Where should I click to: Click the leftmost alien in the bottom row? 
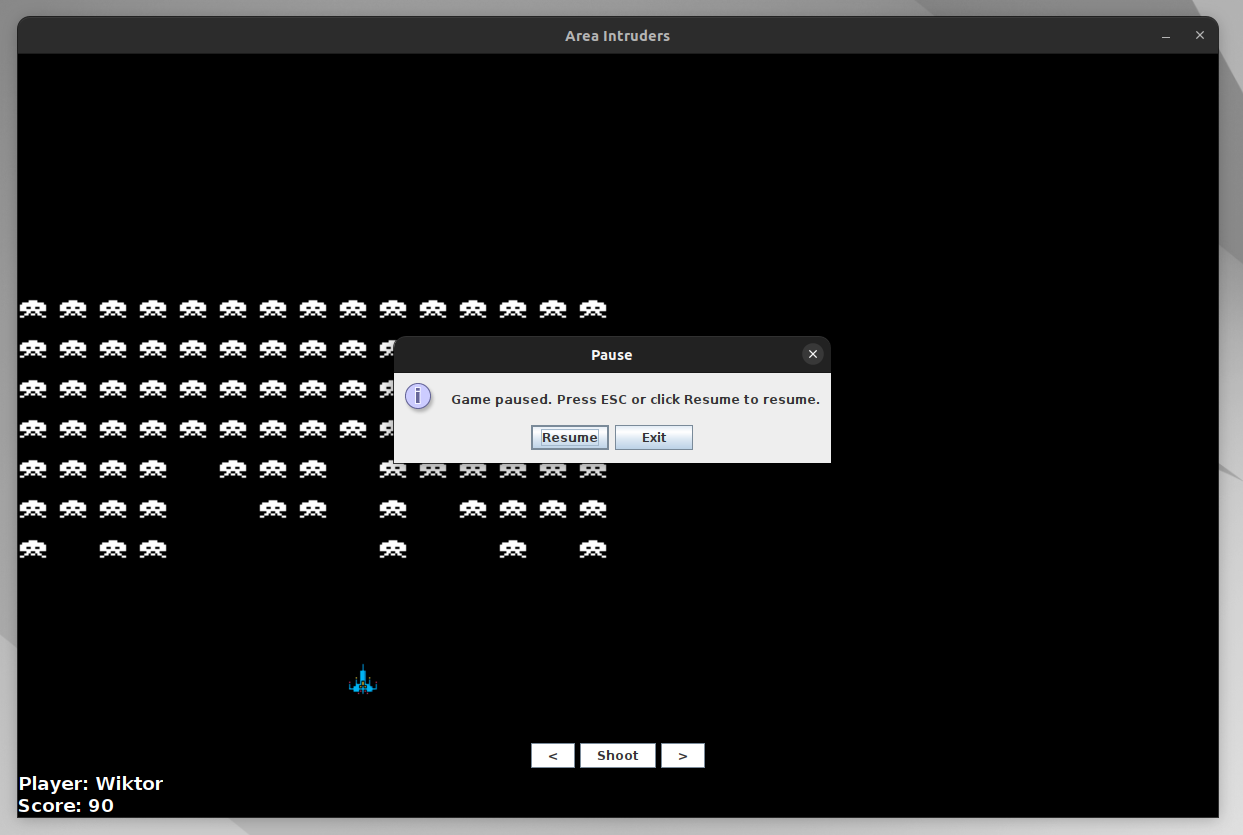pyautogui.click(x=33, y=549)
